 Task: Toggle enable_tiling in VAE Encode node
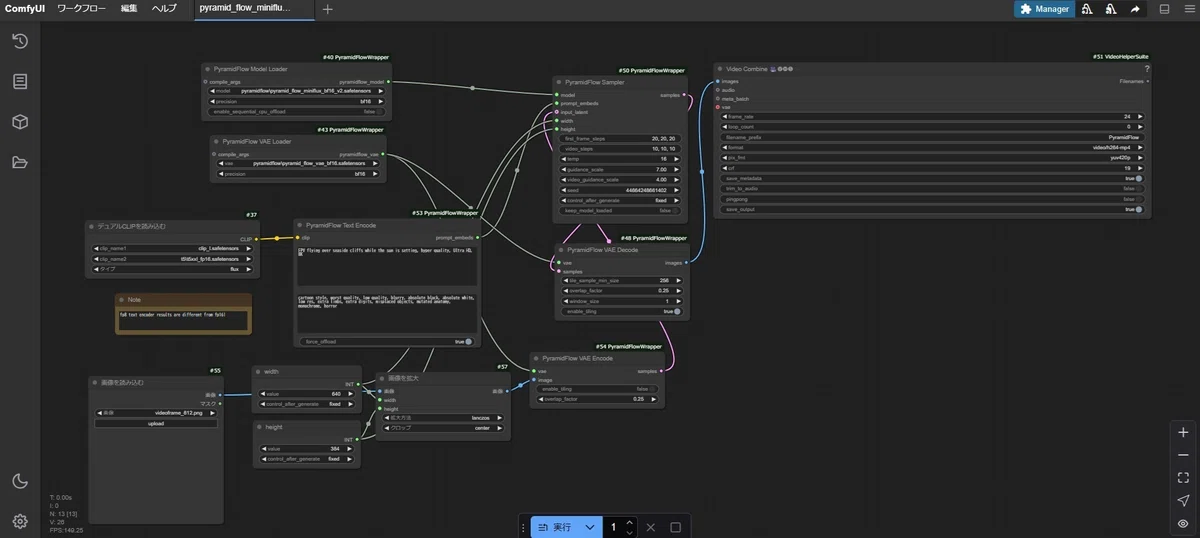coord(596,388)
